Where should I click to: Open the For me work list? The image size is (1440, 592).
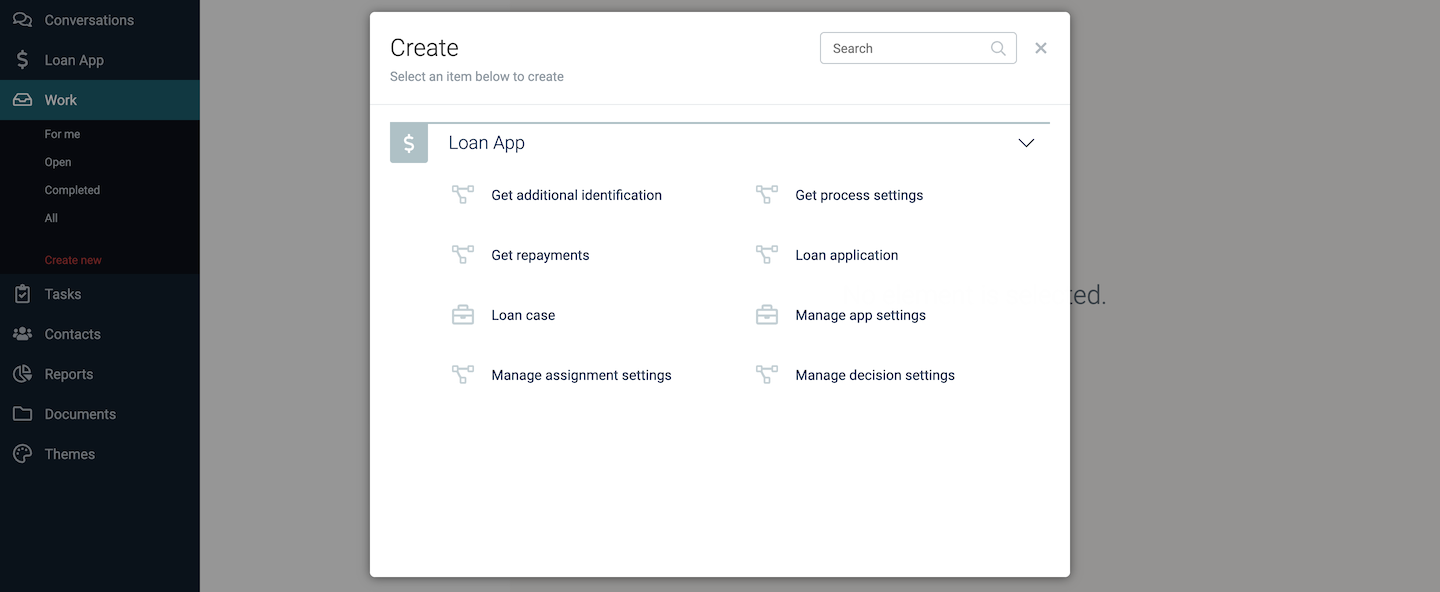pyautogui.click(x=62, y=134)
